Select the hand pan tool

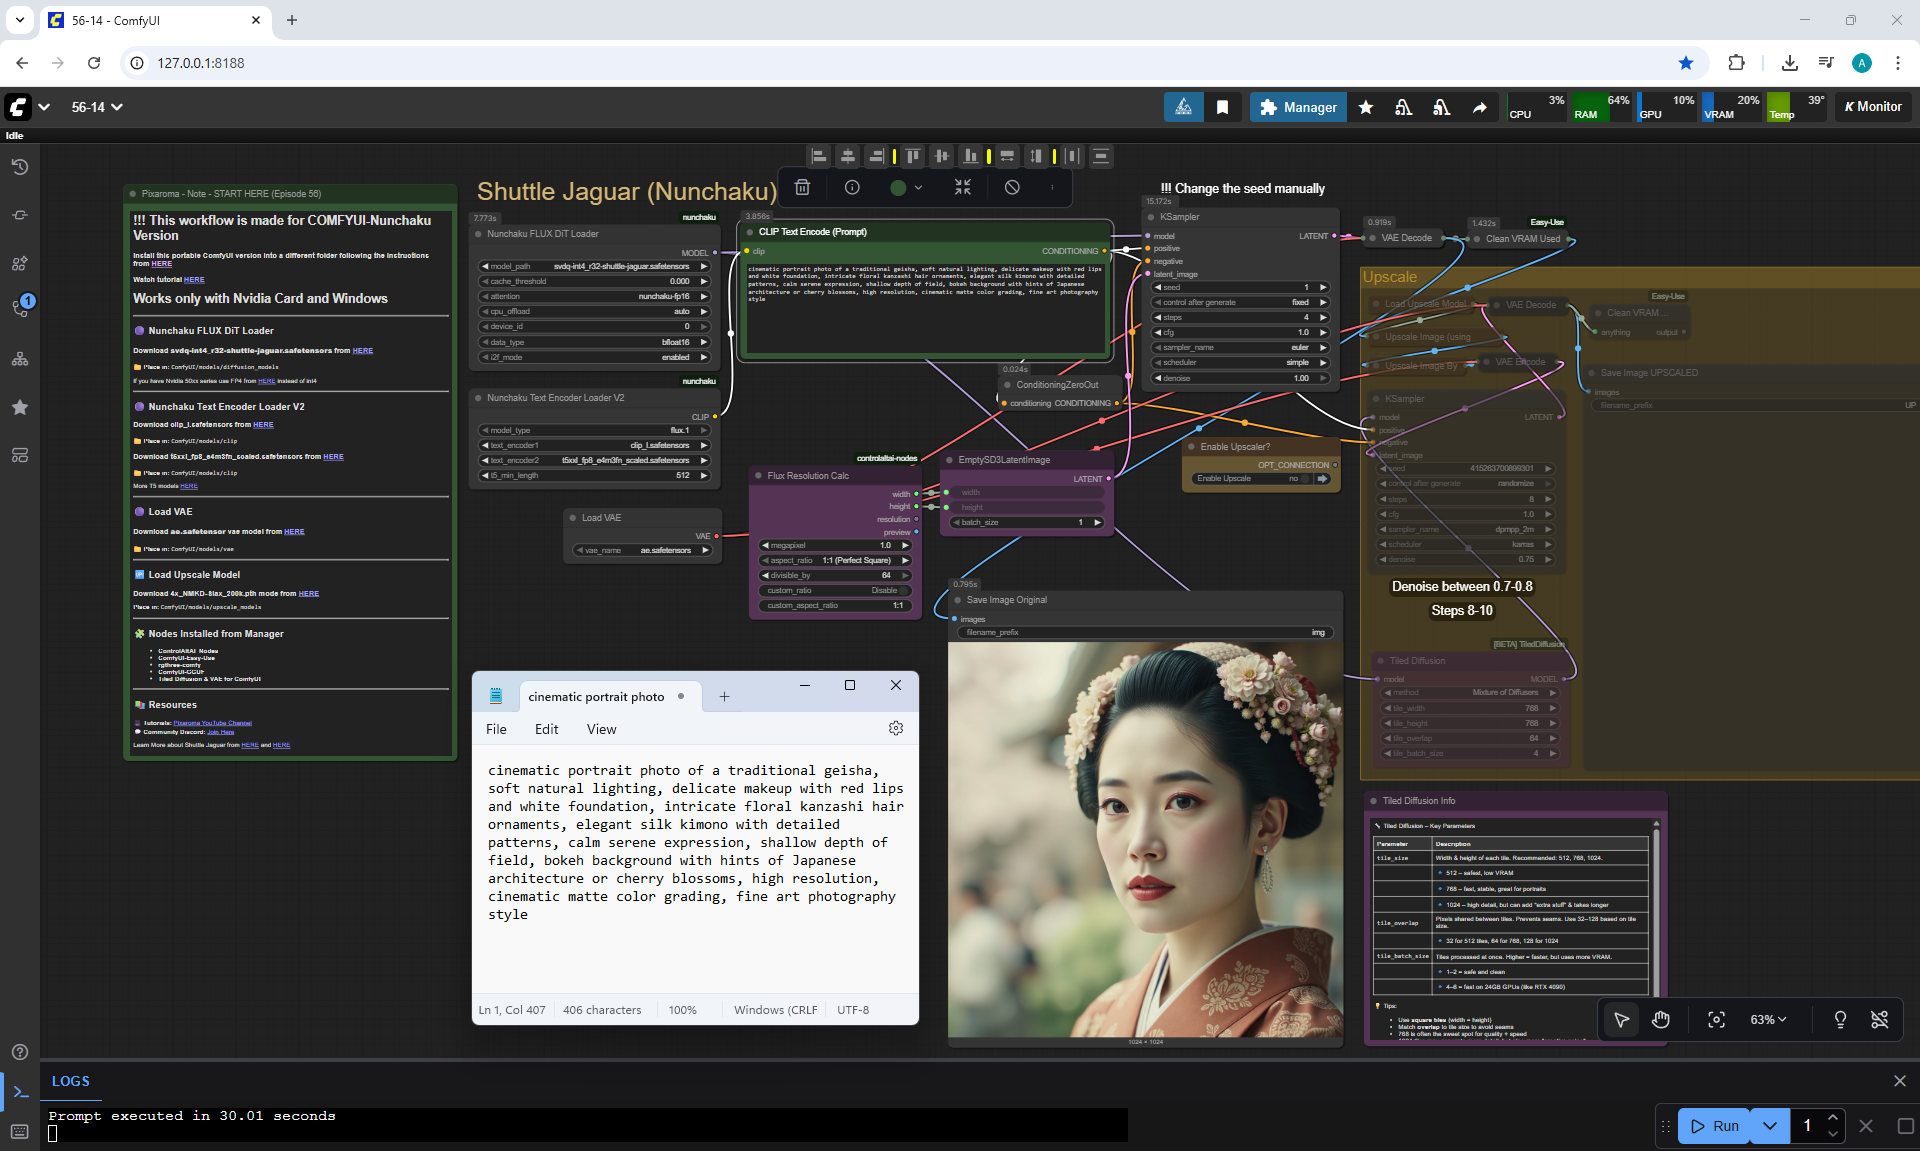[x=1661, y=1019]
